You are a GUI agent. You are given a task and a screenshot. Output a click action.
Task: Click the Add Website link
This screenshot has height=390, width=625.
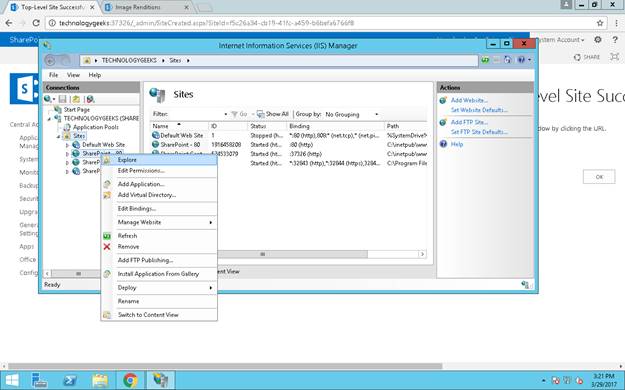[469, 100]
